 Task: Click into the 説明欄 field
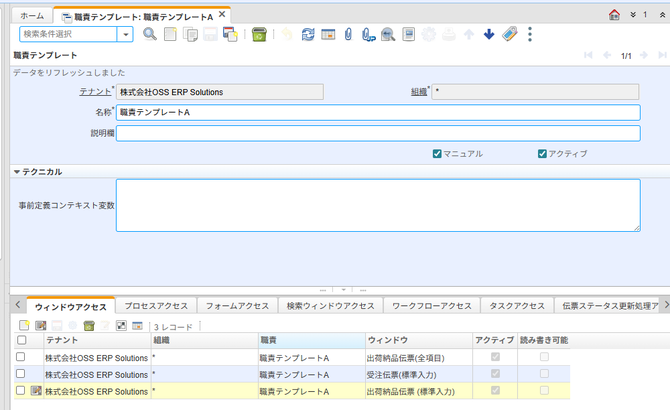[x=378, y=133]
